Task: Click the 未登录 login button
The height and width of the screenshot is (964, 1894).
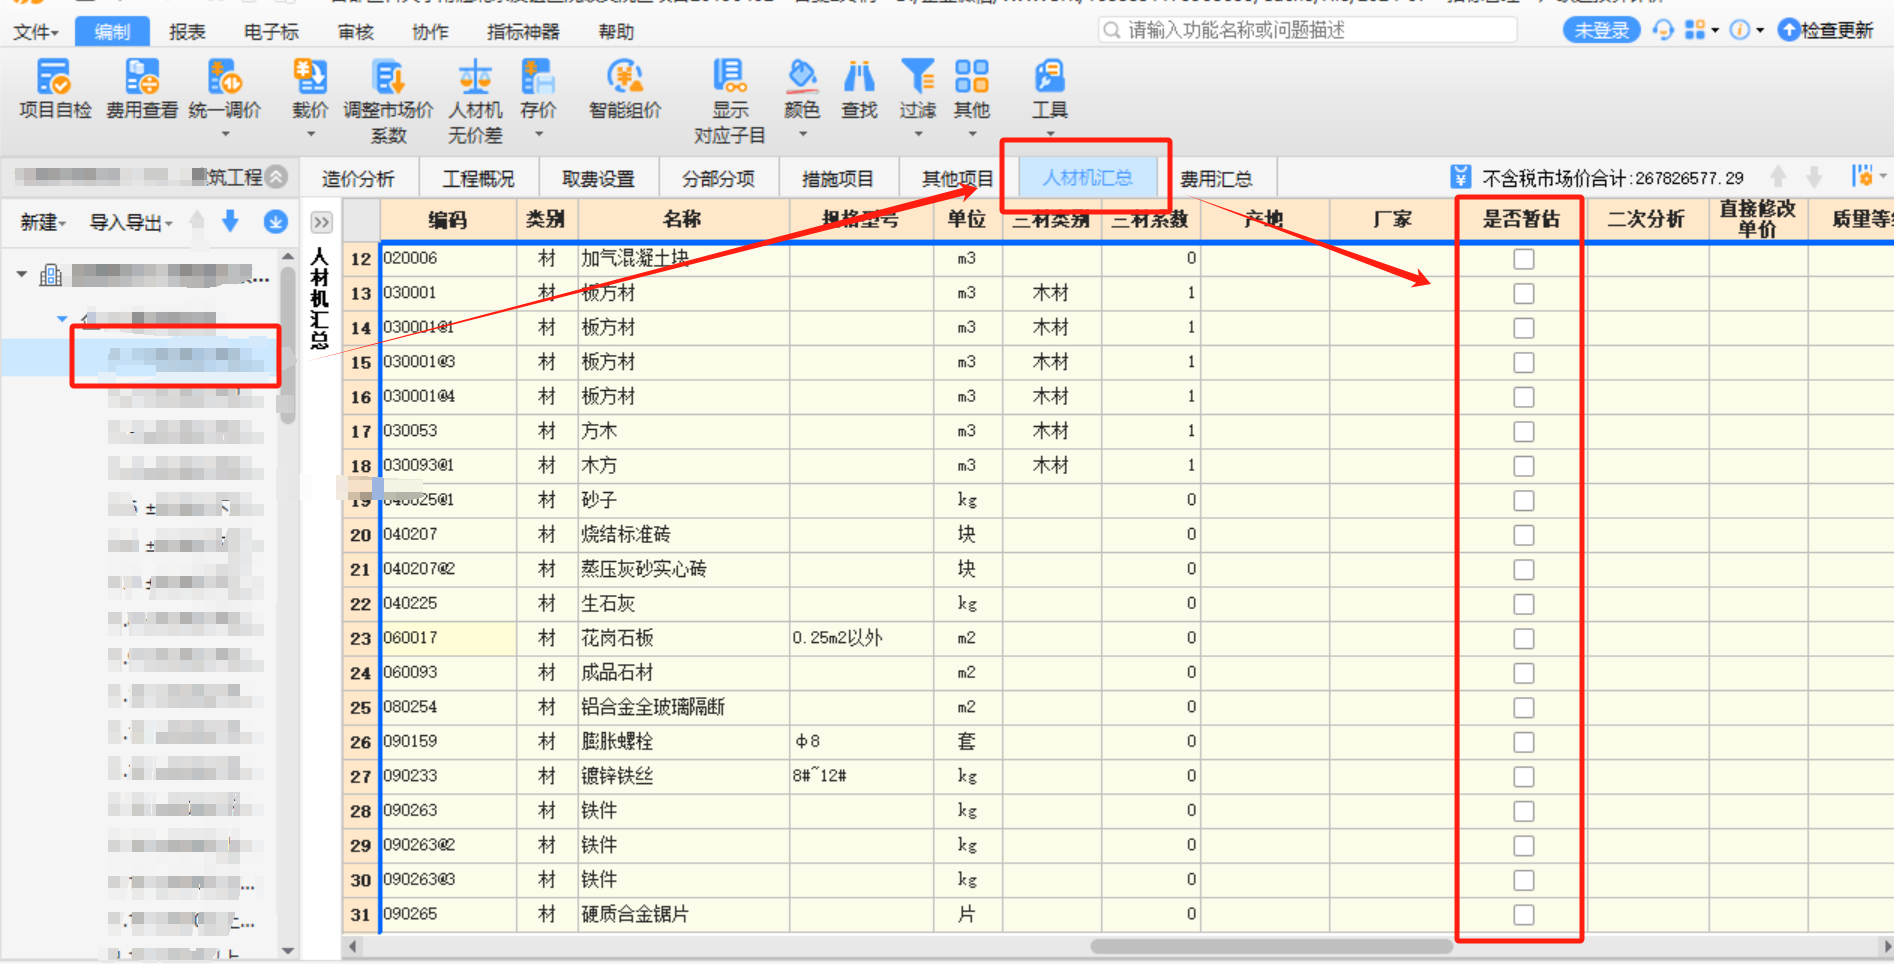Action: (x=1601, y=30)
